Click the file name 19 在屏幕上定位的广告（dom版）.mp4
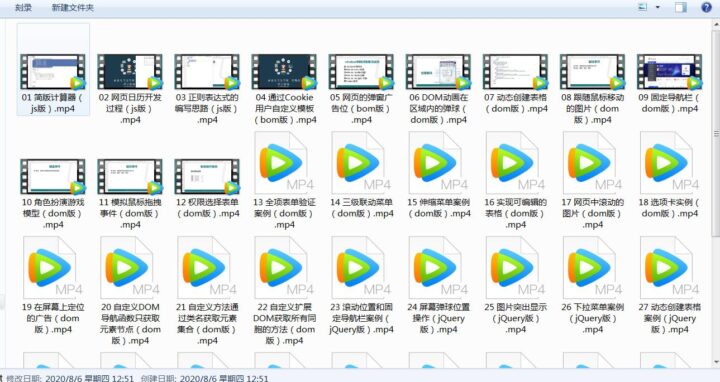 pos(53,318)
